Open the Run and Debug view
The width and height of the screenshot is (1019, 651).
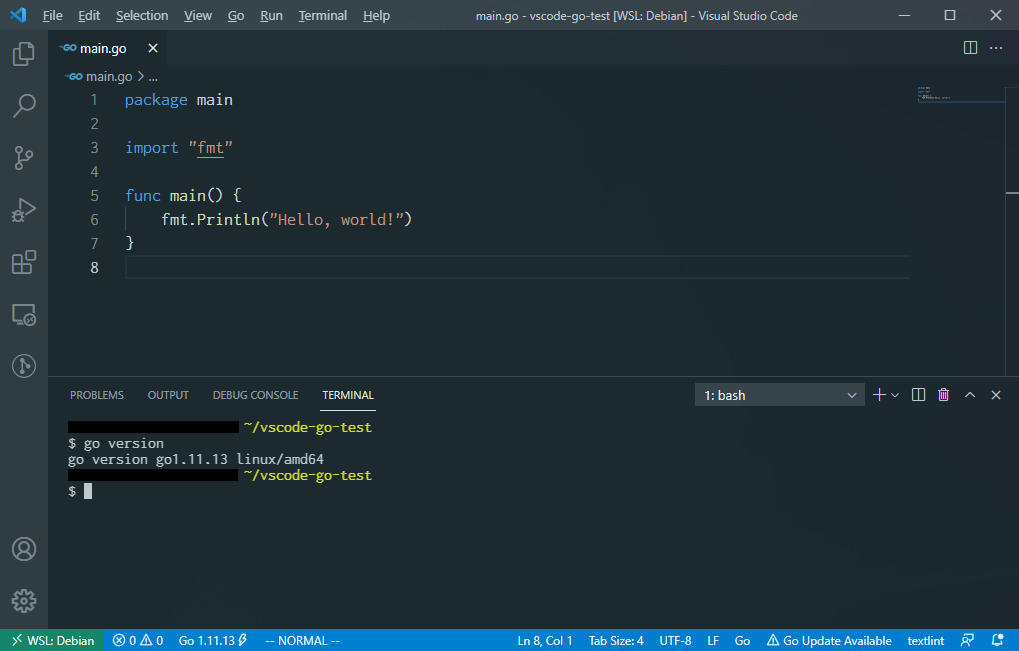pos(23,210)
